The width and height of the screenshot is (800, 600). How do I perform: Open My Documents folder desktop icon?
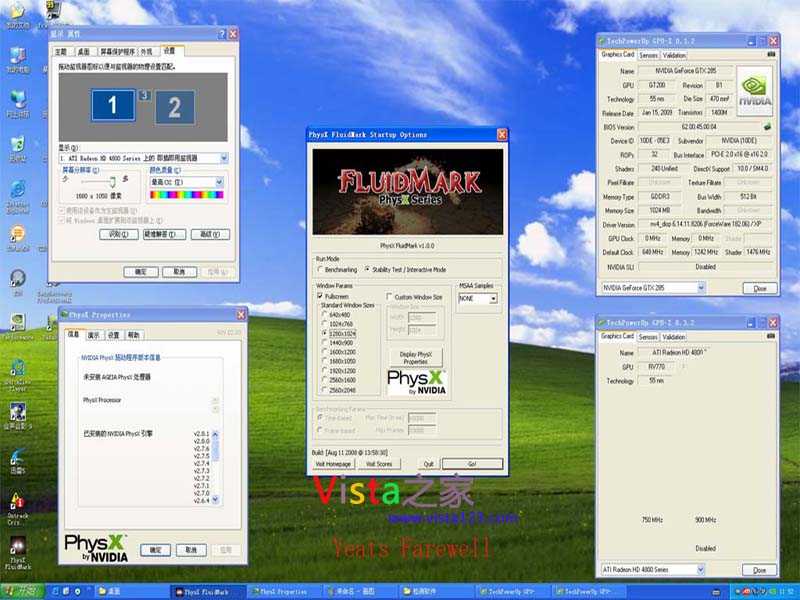pyautogui.click(x=17, y=15)
